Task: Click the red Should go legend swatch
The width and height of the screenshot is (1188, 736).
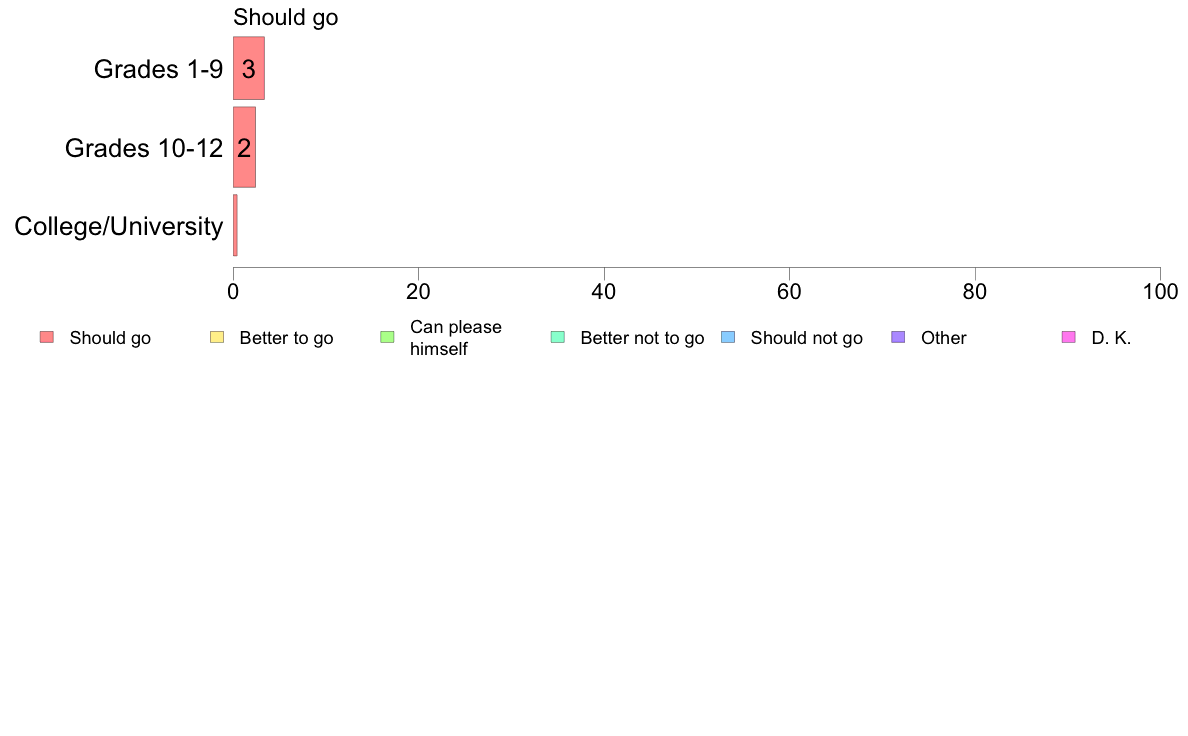Action: tap(47, 337)
